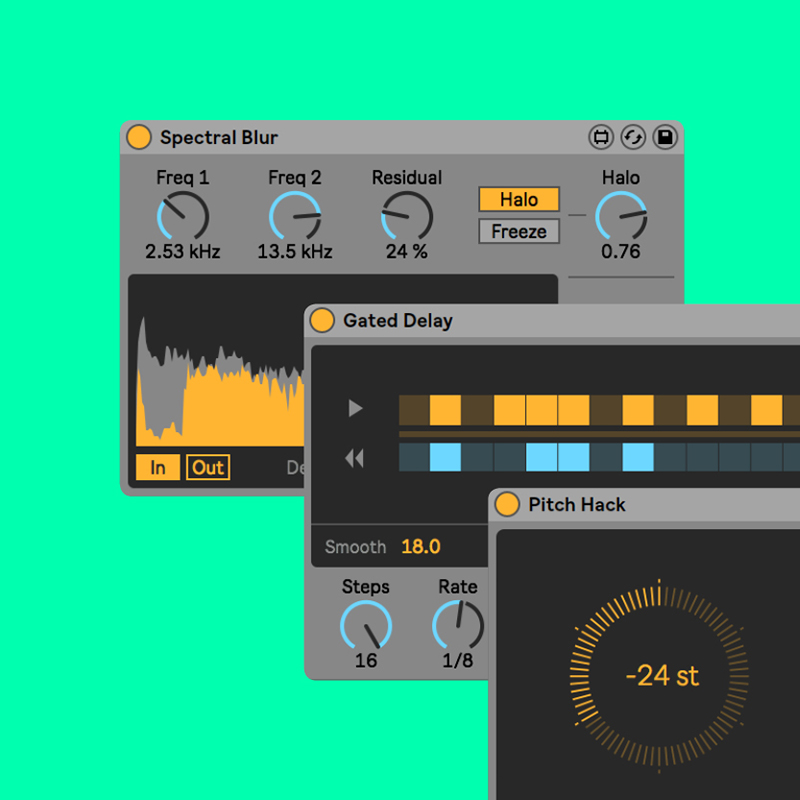Screen dimensions: 800x800
Task: Save Spectral Blur preset with the floppy disk icon
Action: point(665,137)
